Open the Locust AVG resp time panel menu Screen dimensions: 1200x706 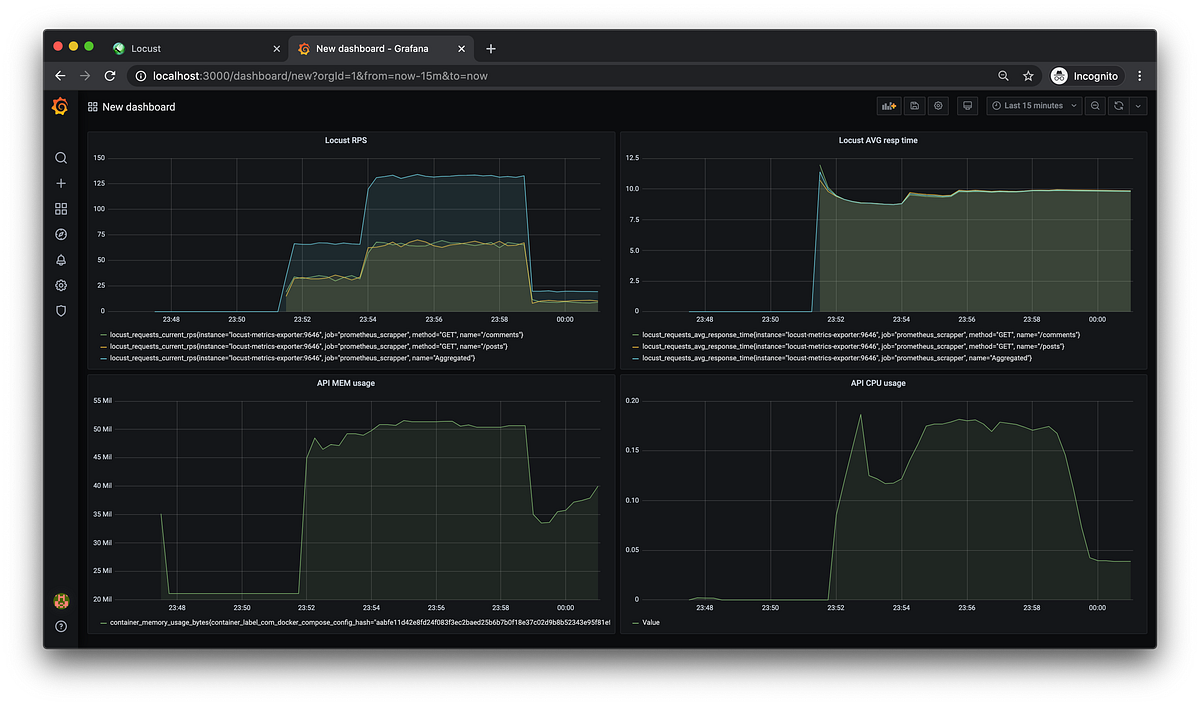click(x=878, y=140)
